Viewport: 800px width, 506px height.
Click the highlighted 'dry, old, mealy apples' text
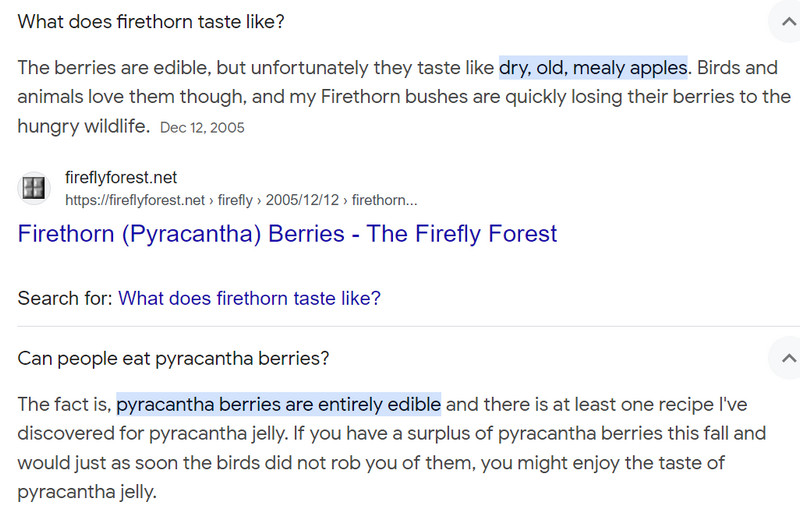(593, 68)
